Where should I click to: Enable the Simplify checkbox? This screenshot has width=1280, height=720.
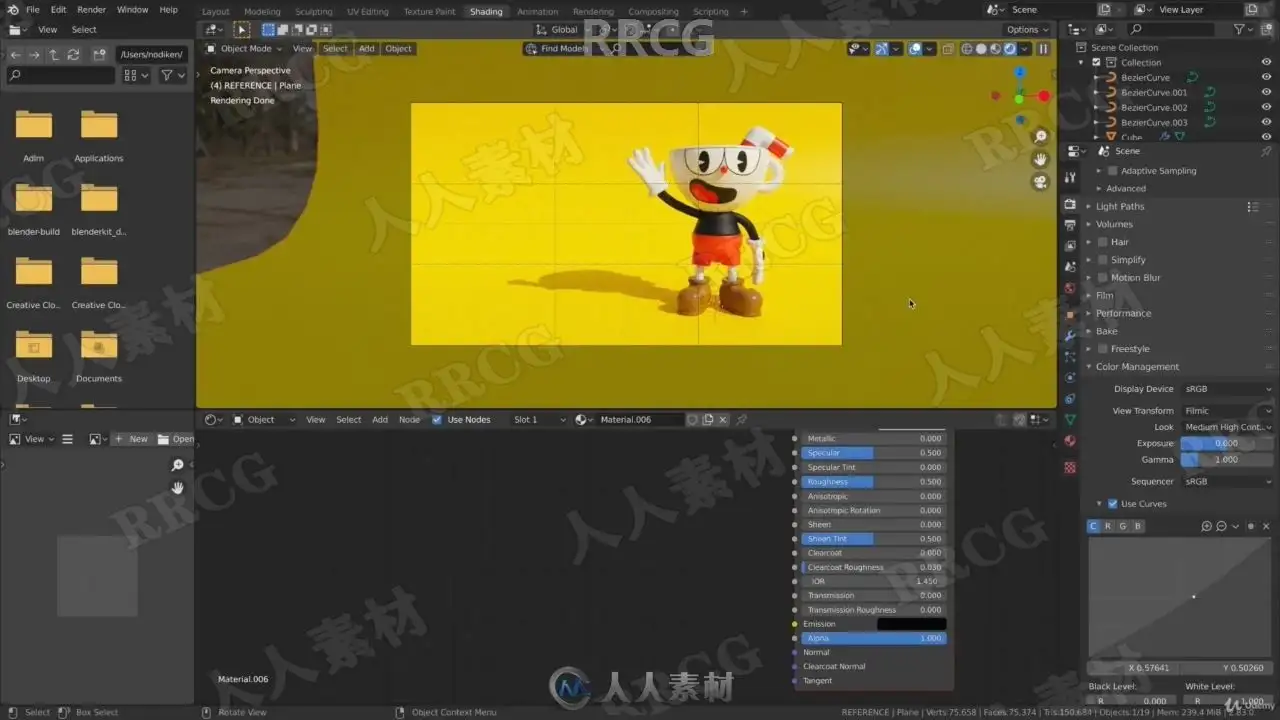pyautogui.click(x=1103, y=260)
